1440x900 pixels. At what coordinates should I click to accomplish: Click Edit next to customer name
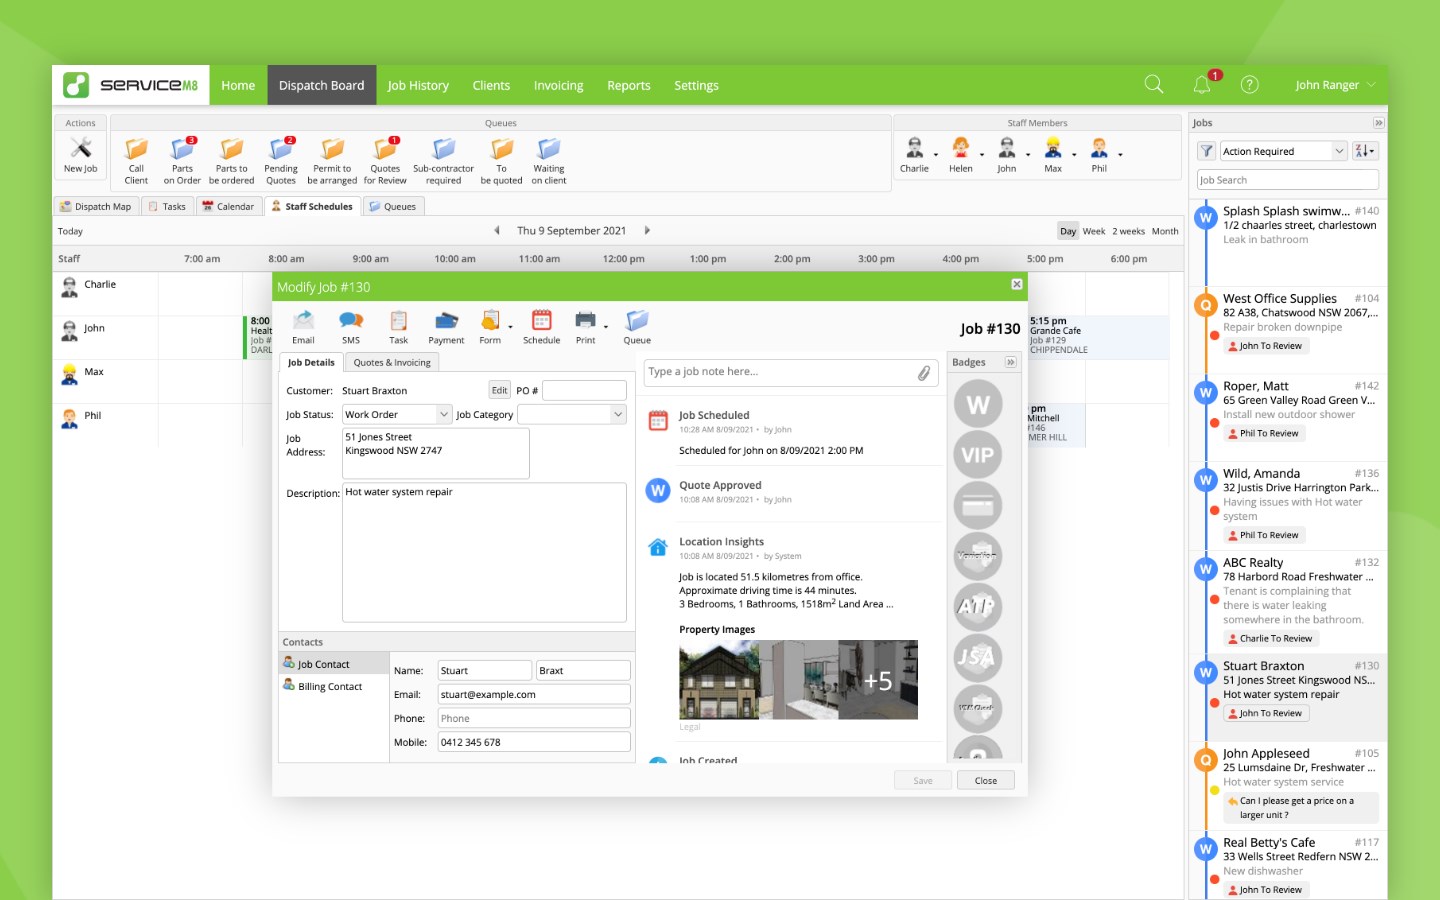(x=500, y=390)
